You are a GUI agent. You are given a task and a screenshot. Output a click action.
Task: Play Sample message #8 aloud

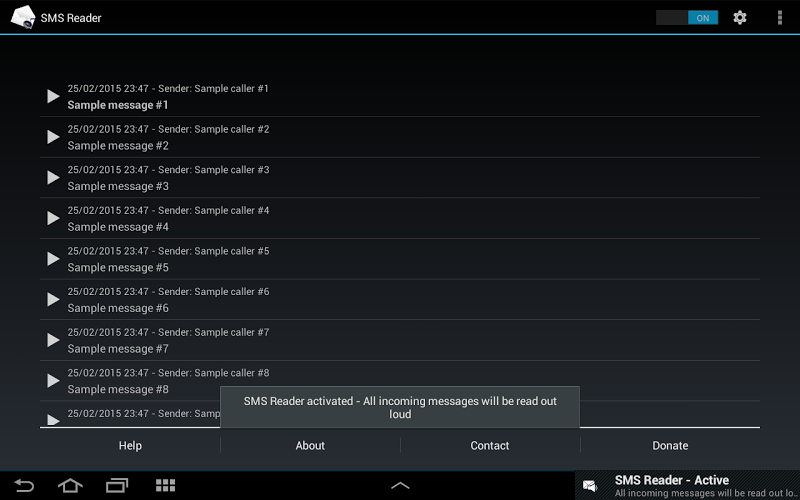coord(53,381)
